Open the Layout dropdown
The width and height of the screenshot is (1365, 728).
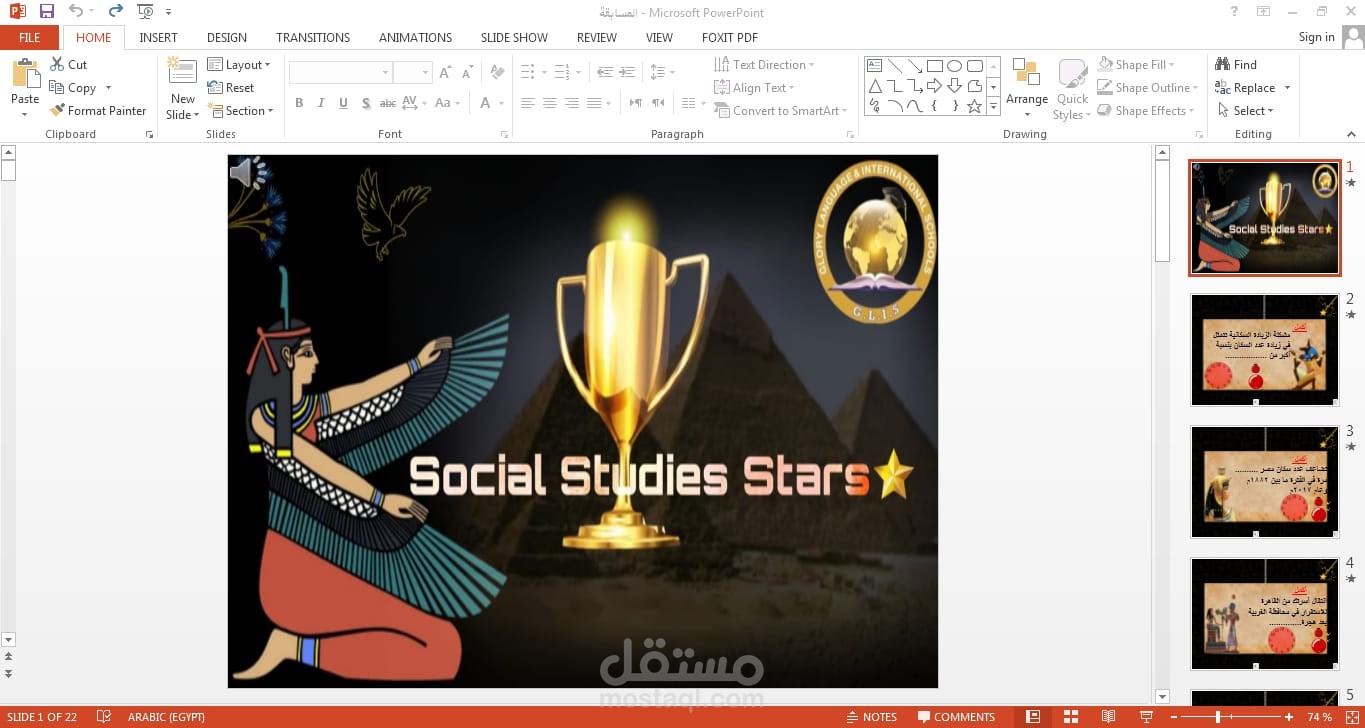tap(239, 64)
